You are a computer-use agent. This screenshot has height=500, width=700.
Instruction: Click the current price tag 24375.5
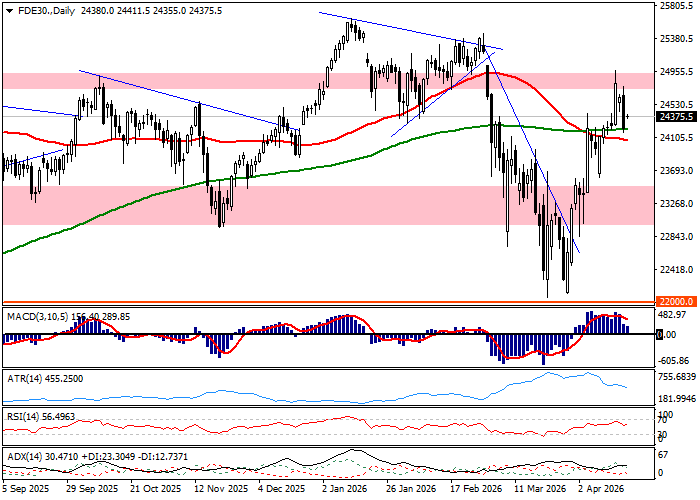click(x=678, y=116)
